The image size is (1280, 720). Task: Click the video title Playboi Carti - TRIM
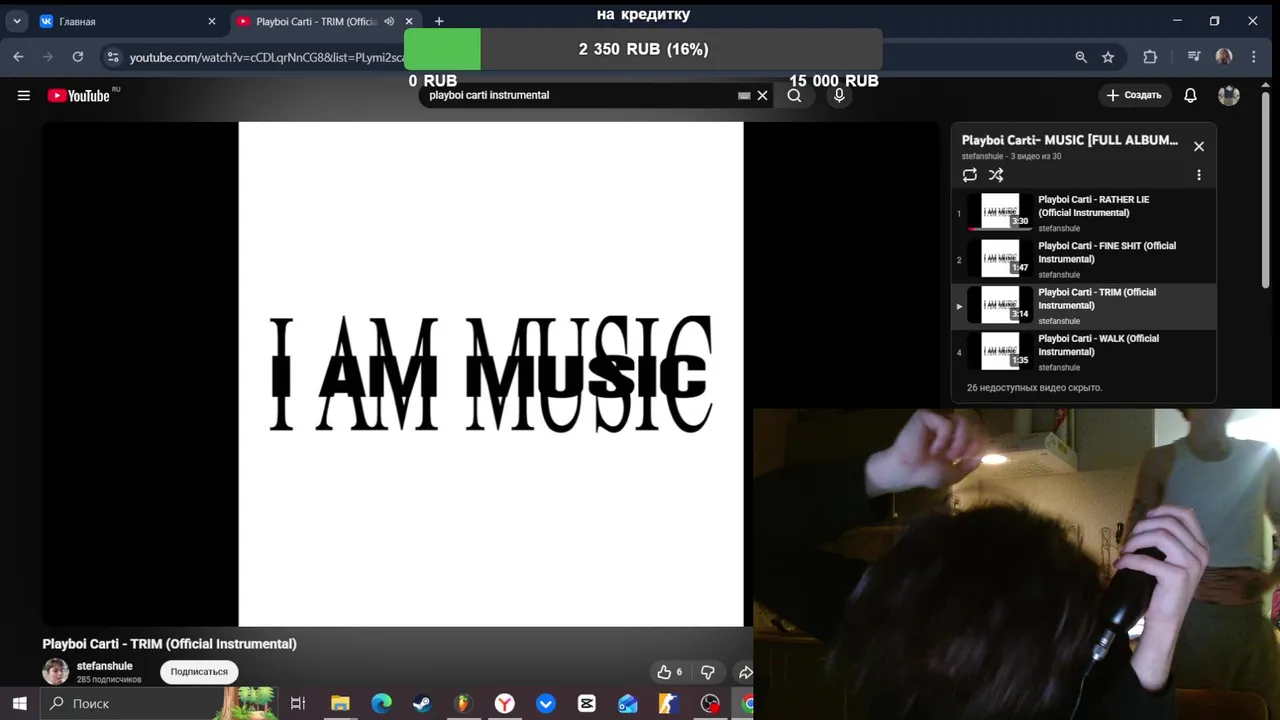169,644
